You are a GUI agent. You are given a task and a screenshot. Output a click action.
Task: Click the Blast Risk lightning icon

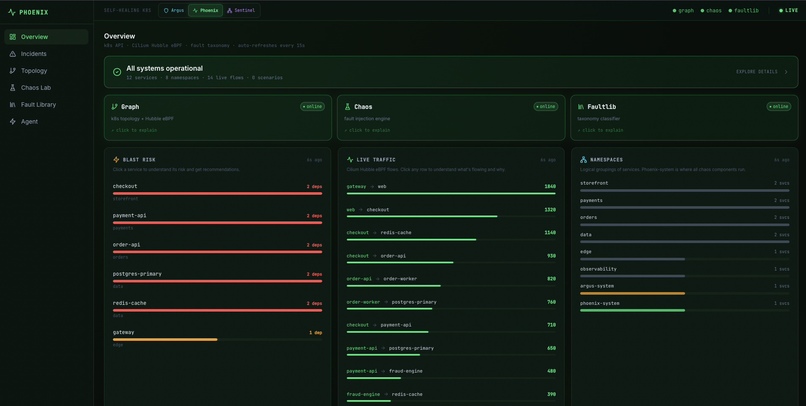coord(116,160)
